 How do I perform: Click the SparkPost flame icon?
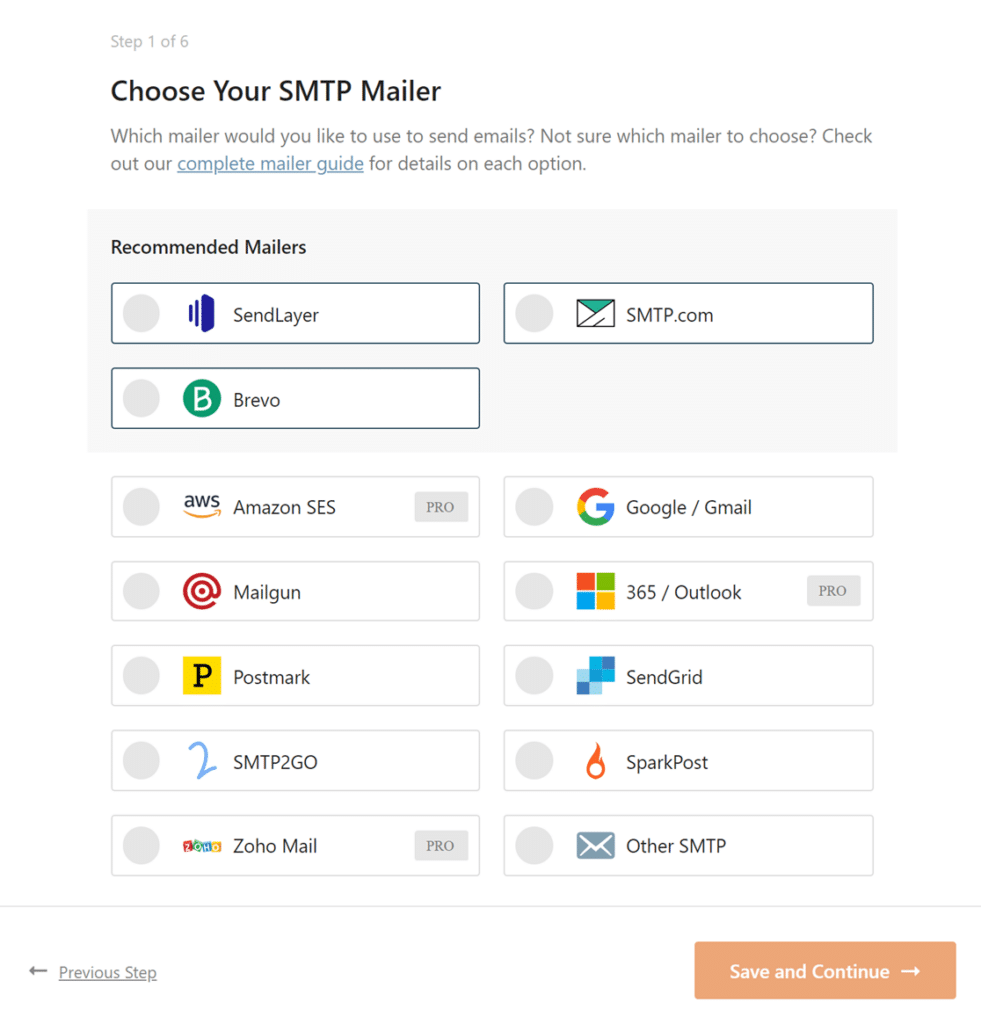point(596,760)
